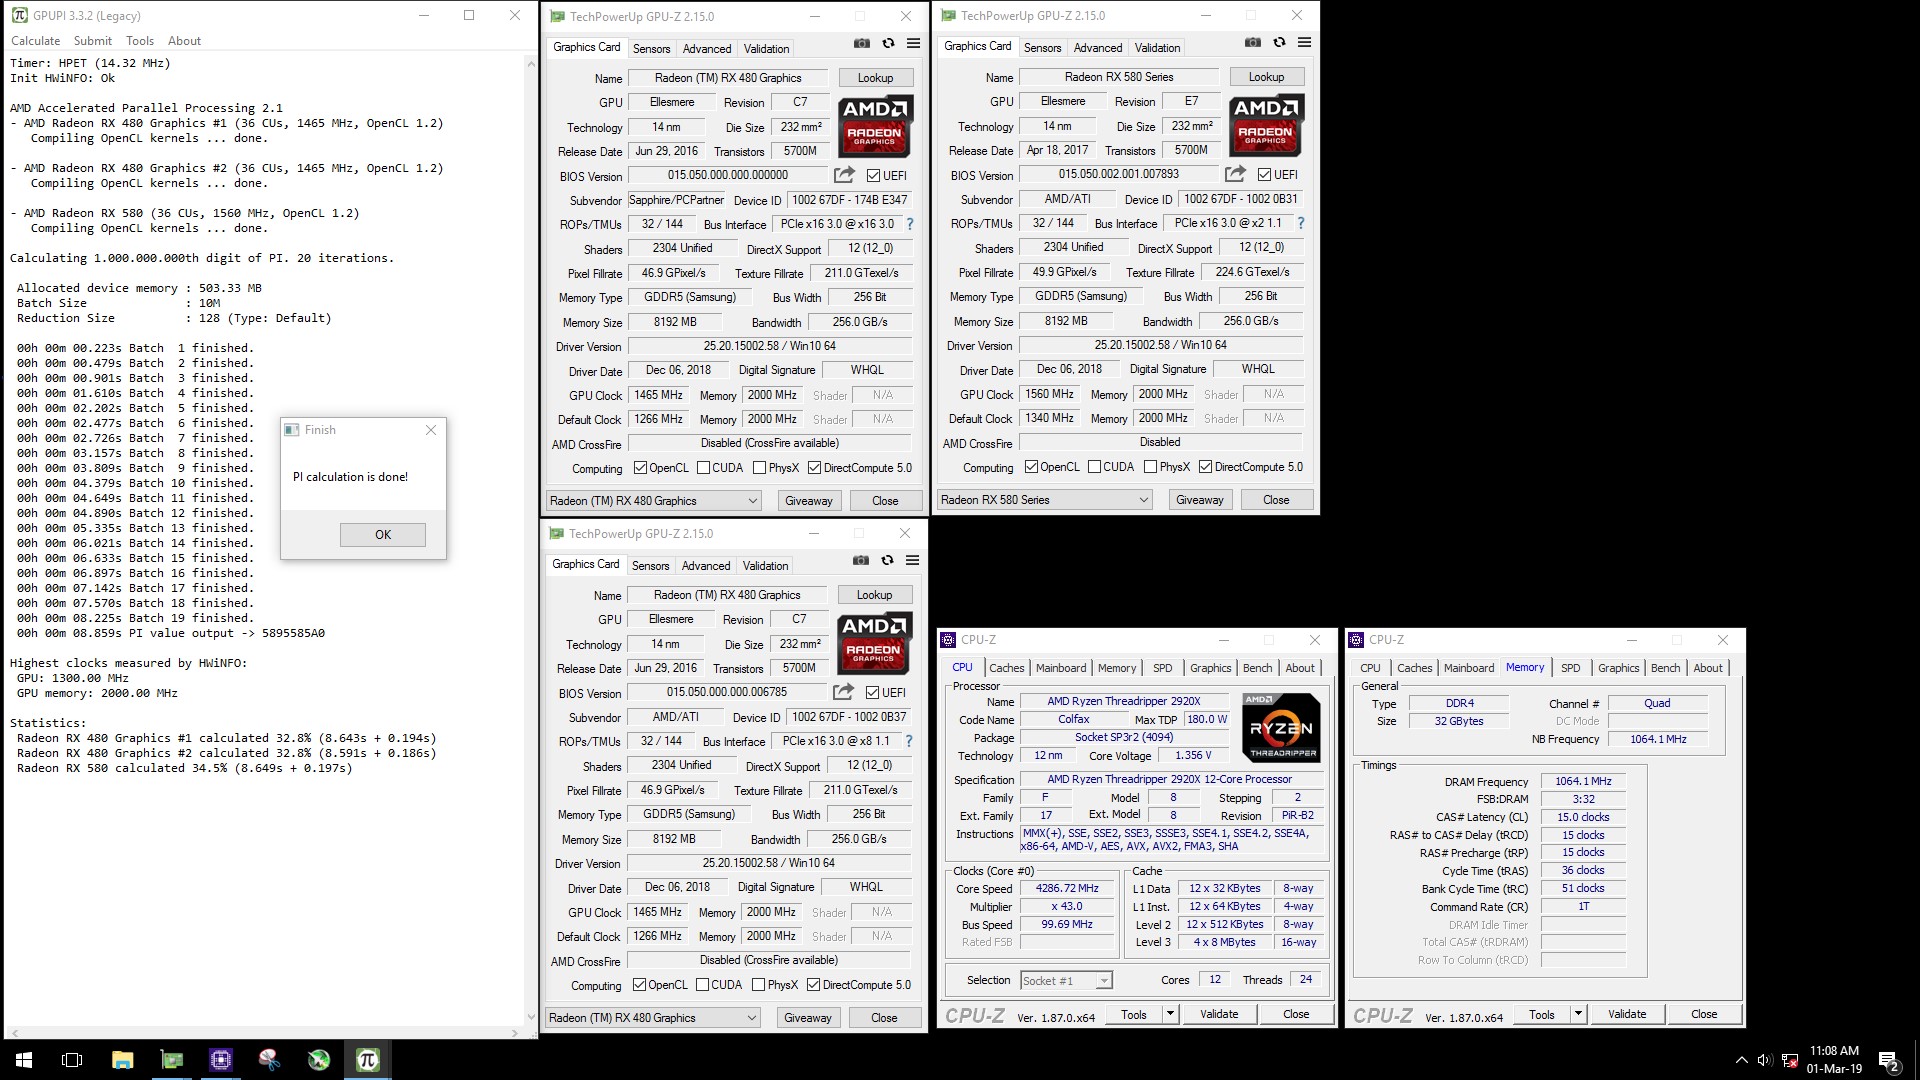Toggle PhysX checkbox in lower RX 480 GPU-Z window

(759, 985)
